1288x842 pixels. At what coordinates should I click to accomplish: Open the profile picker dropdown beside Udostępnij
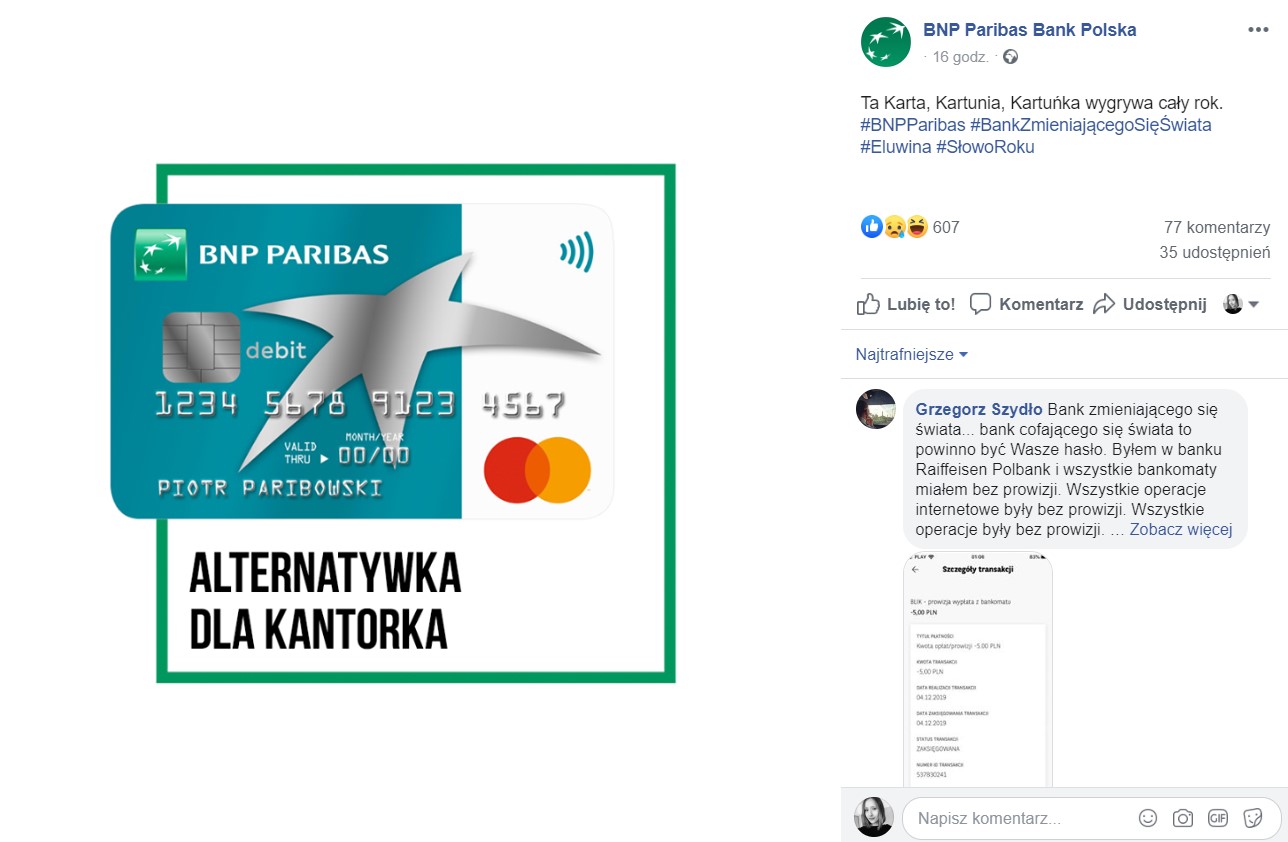click(1241, 304)
